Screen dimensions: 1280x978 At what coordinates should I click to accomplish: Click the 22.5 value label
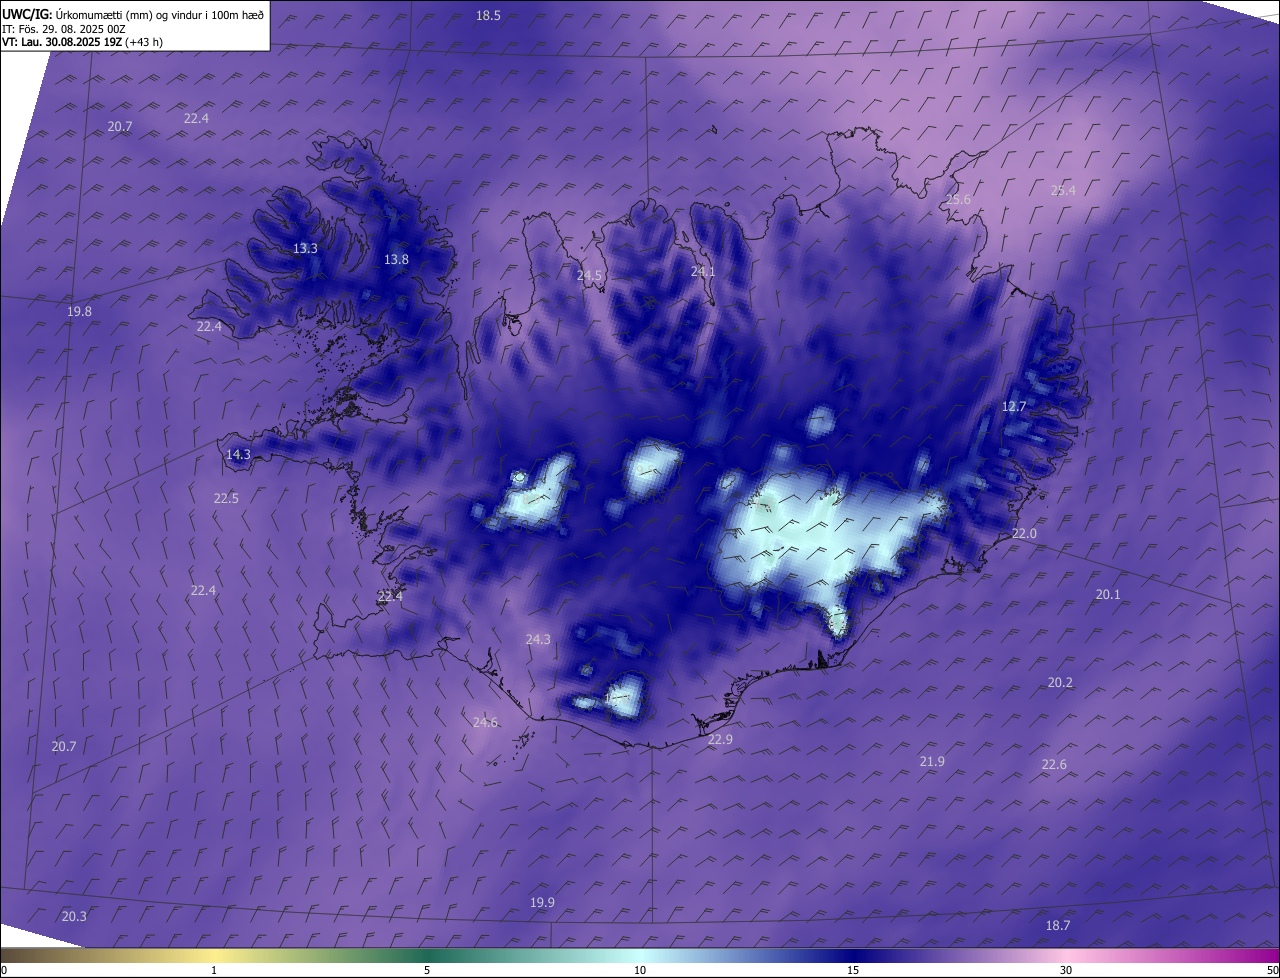[x=226, y=498]
